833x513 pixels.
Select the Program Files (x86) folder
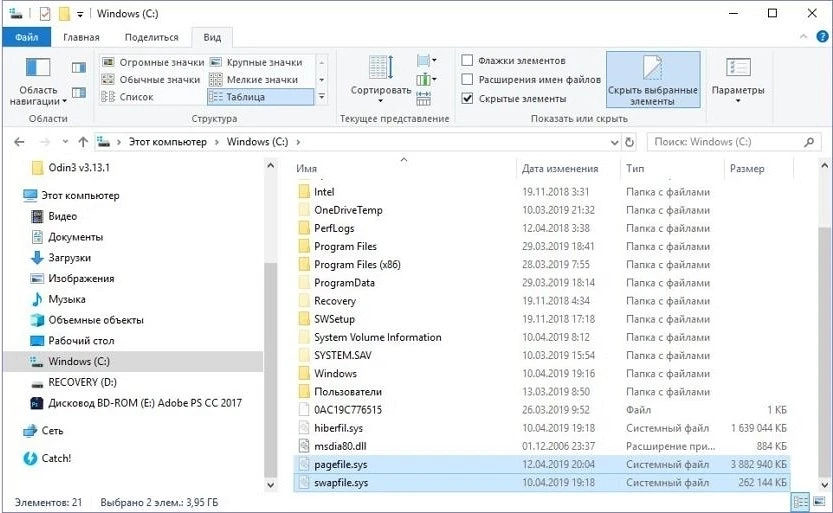click(x=357, y=264)
